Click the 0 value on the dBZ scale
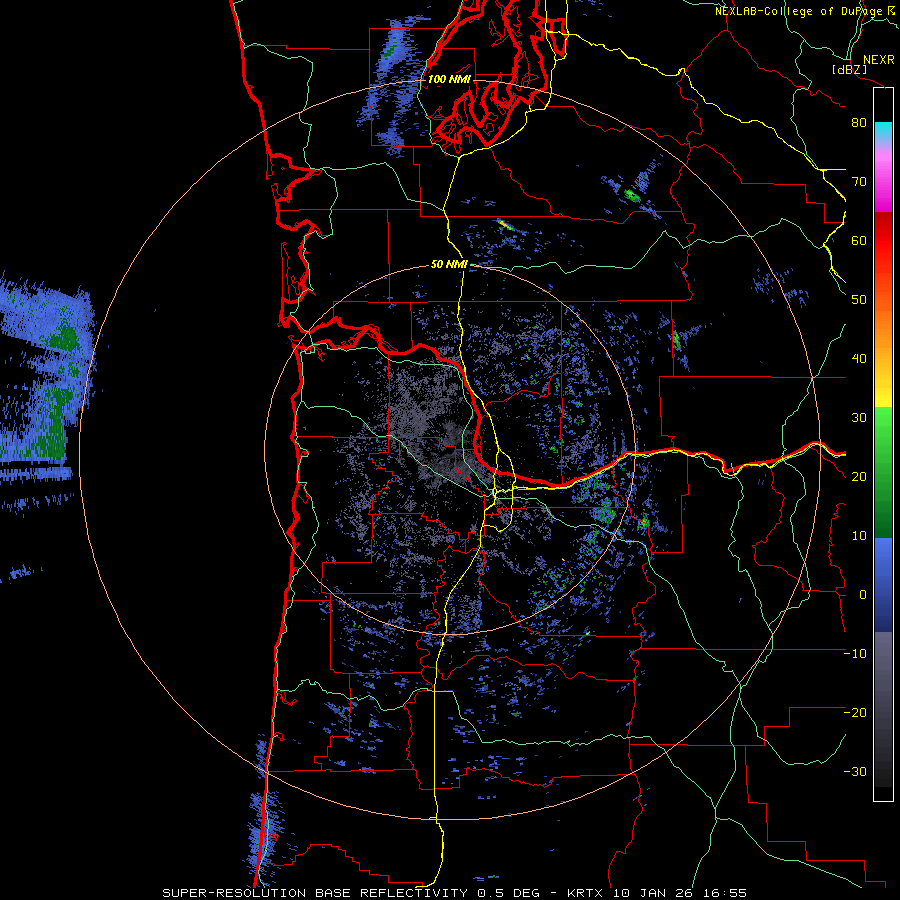Viewport: 900px width, 900px height. [x=863, y=596]
